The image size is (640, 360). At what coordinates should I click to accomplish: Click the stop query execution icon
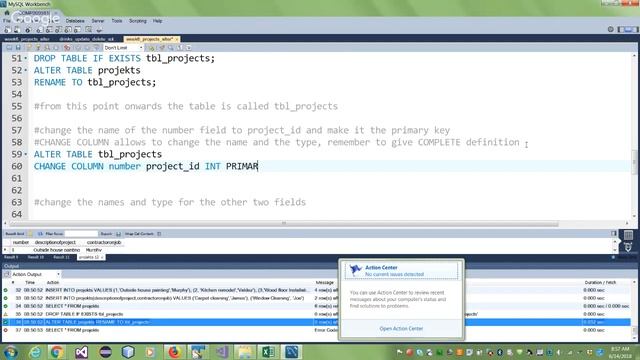56,48
